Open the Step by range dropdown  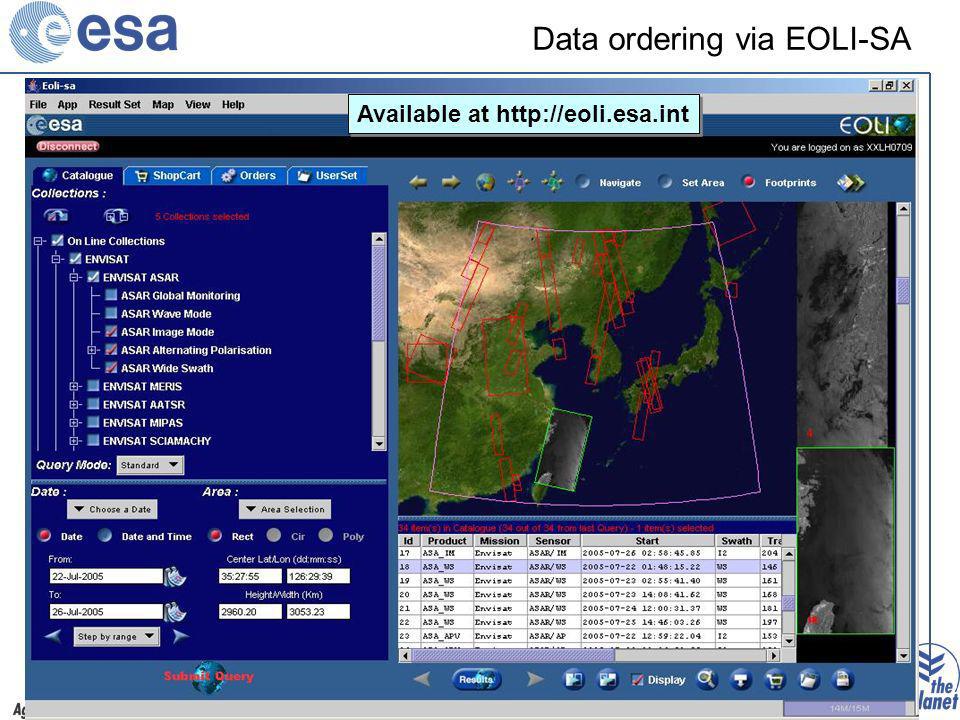click(116, 637)
